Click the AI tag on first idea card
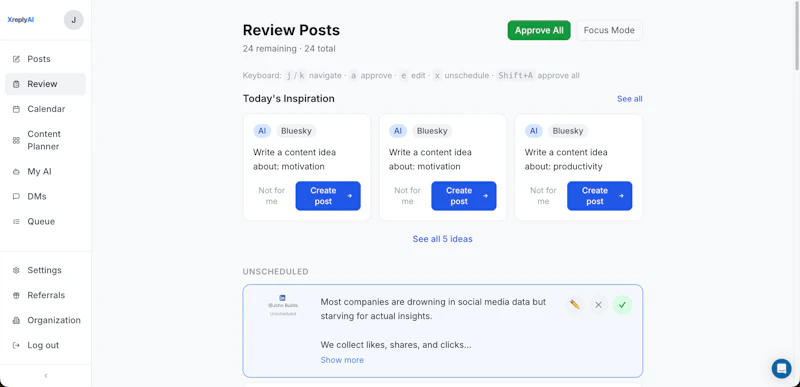The height and width of the screenshot is (387, 800). tap(262, 131)
